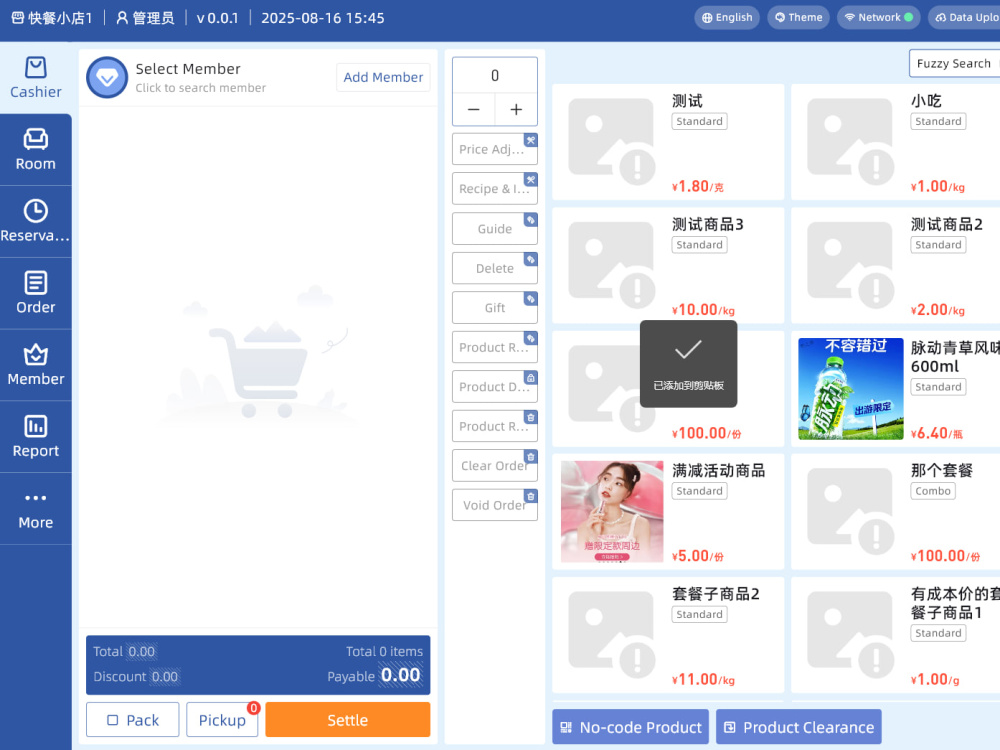
Task: Click the member diamond avatar icon
Action: pyautogui.click(x=107, y=77)
